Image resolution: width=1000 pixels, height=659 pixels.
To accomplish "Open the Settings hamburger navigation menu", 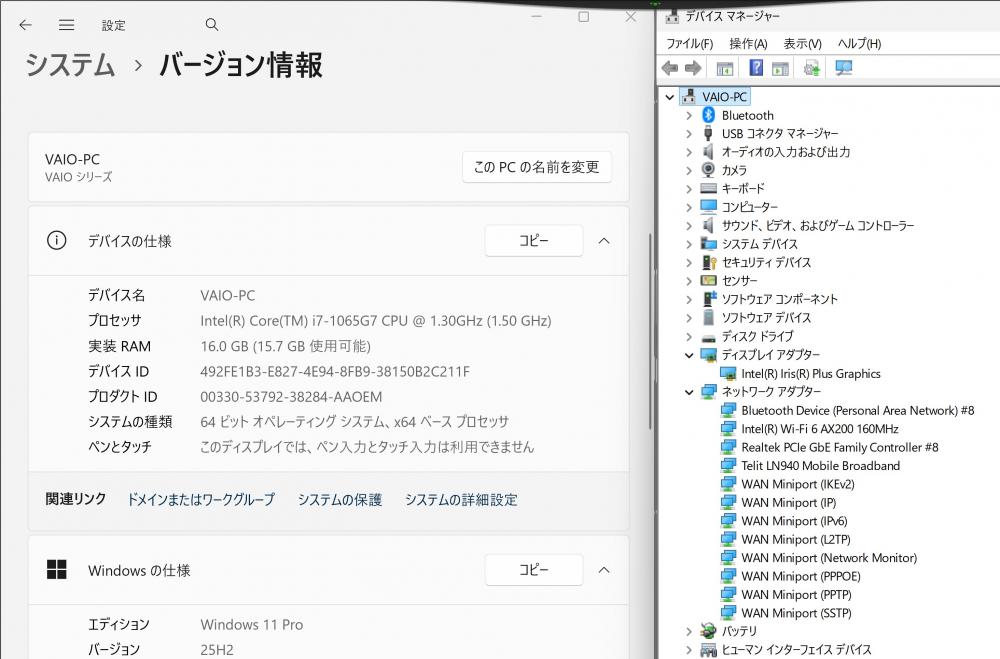I will [x=66, y=24].
